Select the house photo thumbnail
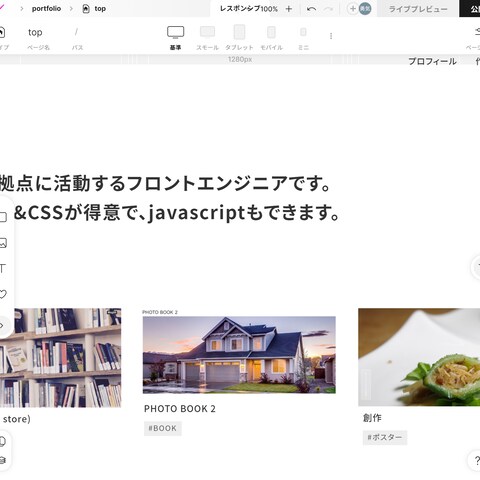Image resolution: width=480 pixels, height=480 pixels. point(239,355)
